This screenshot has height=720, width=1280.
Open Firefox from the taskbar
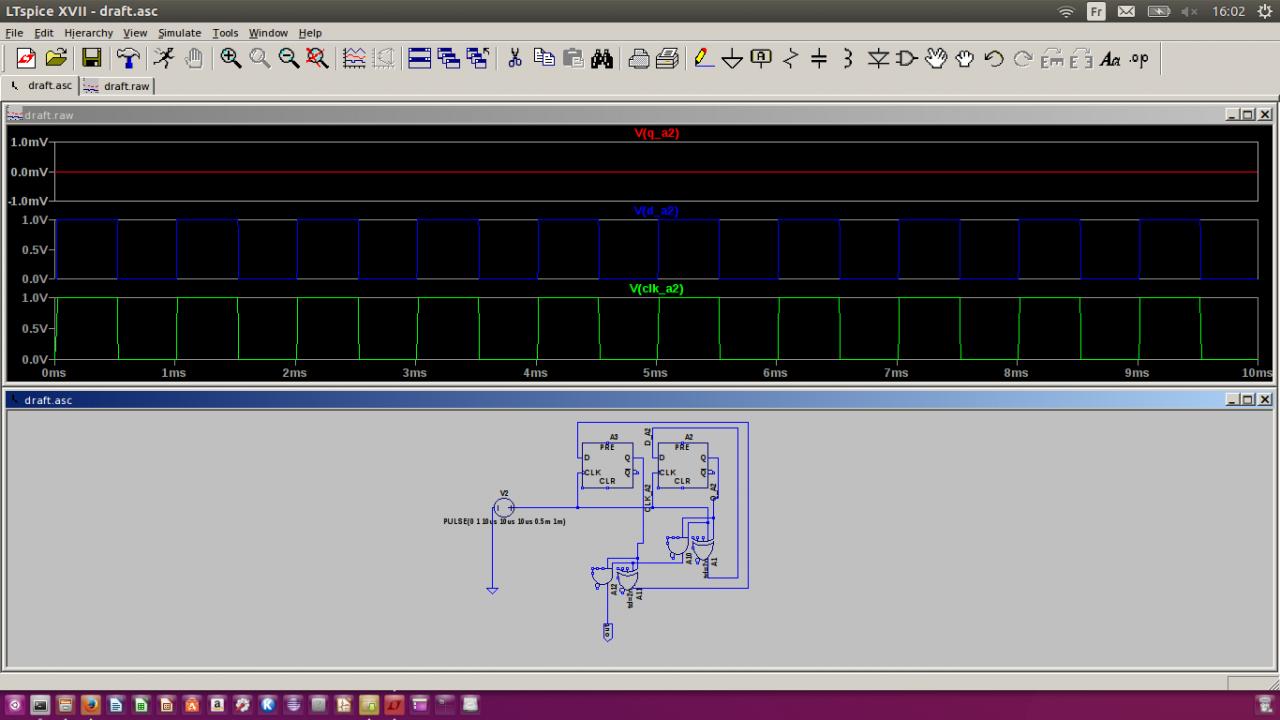pos(90,705)
